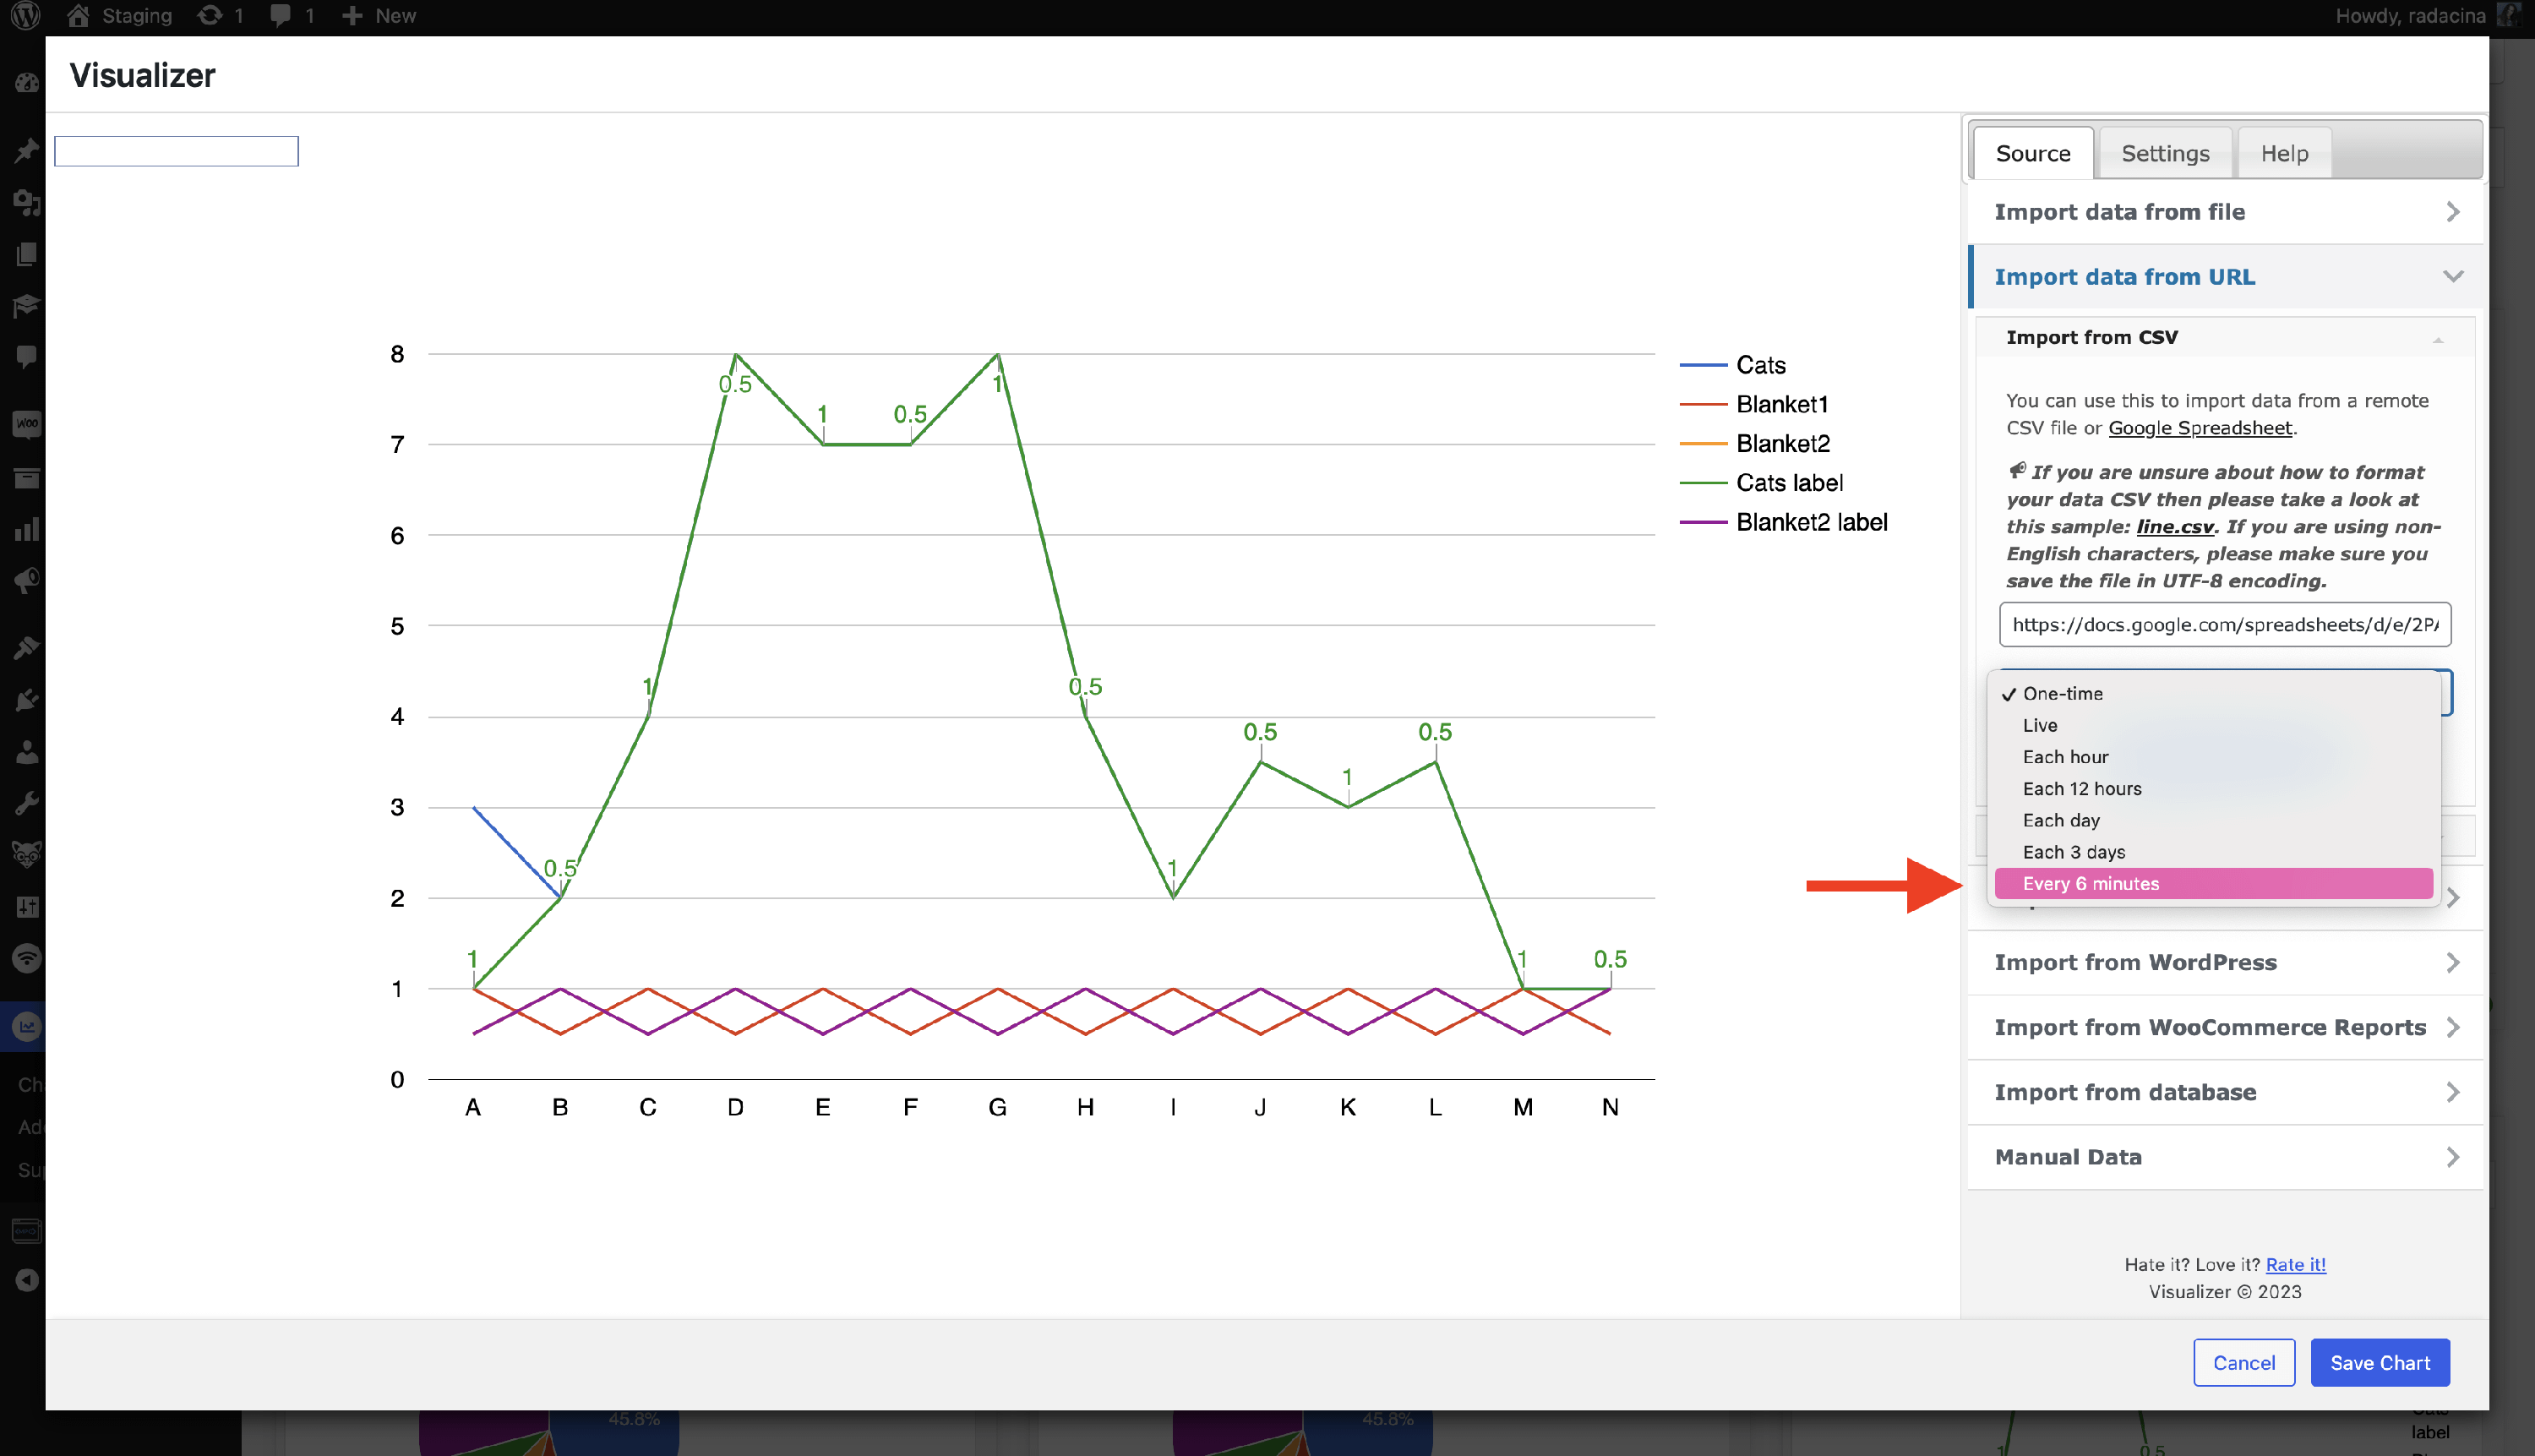Click the CSV URL input field
The width and height of the screenshot is (2535, 1456).
2224,624
